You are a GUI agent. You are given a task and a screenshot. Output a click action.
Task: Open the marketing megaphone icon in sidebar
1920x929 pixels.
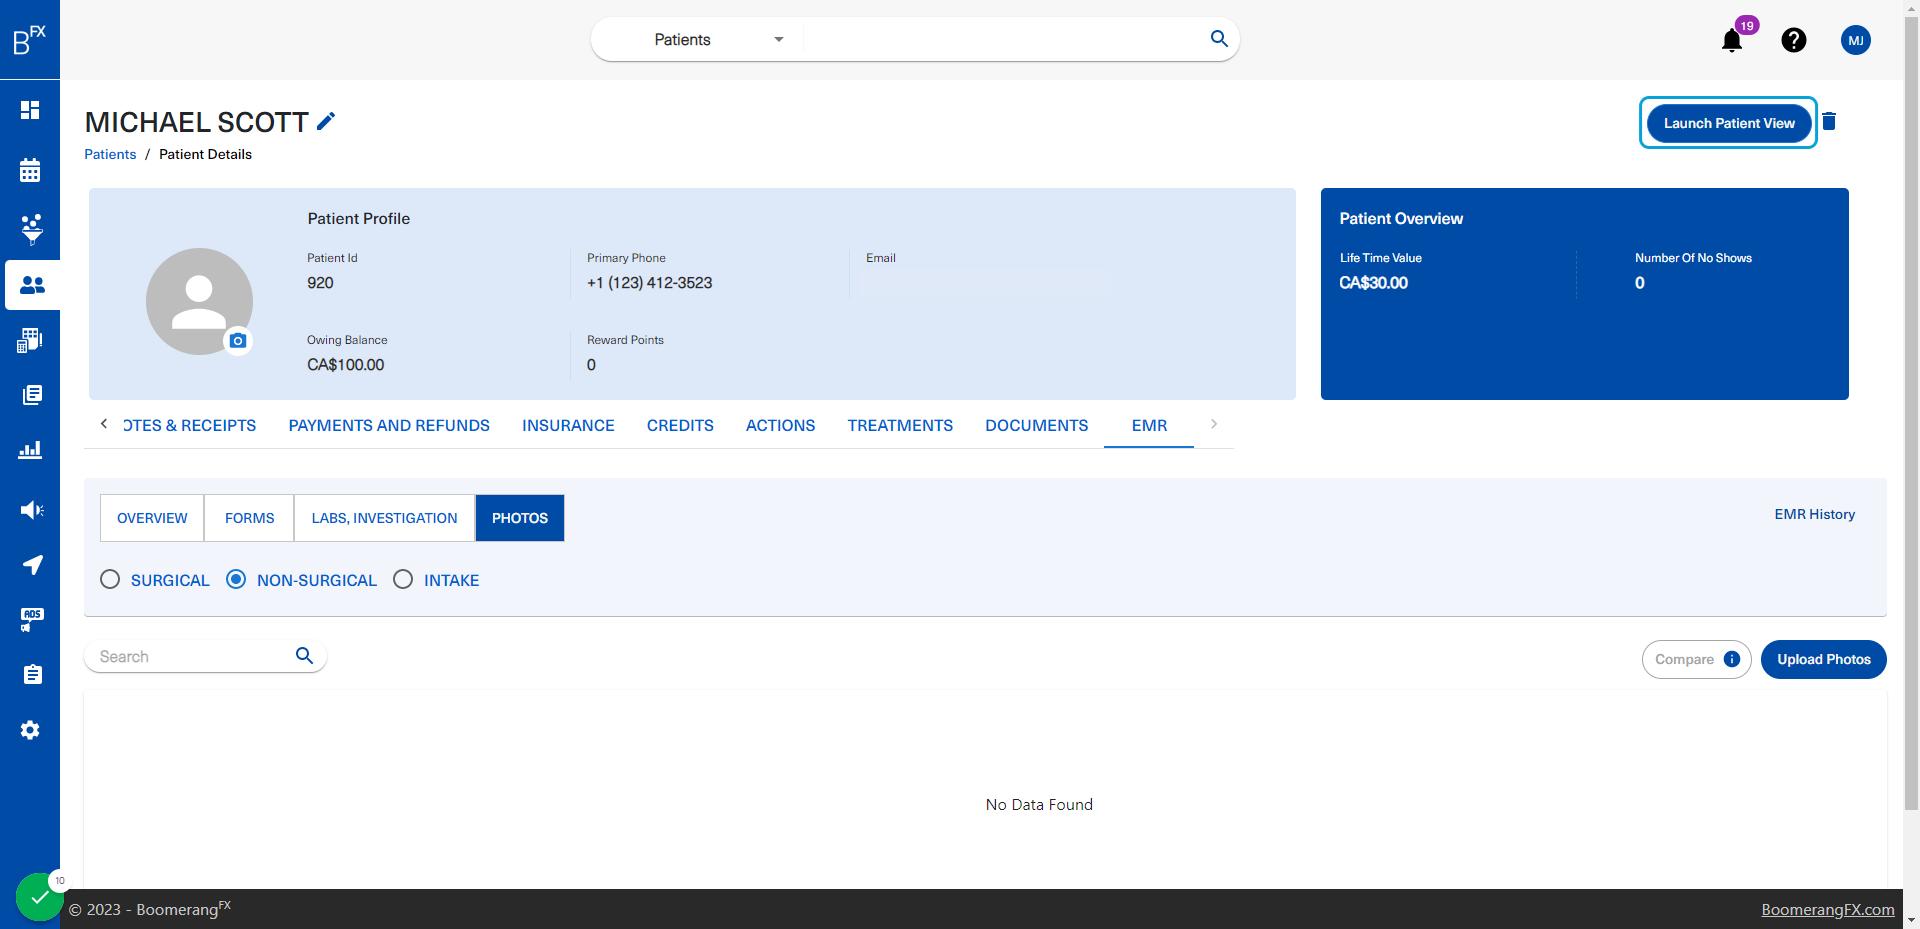click(31, 510)
